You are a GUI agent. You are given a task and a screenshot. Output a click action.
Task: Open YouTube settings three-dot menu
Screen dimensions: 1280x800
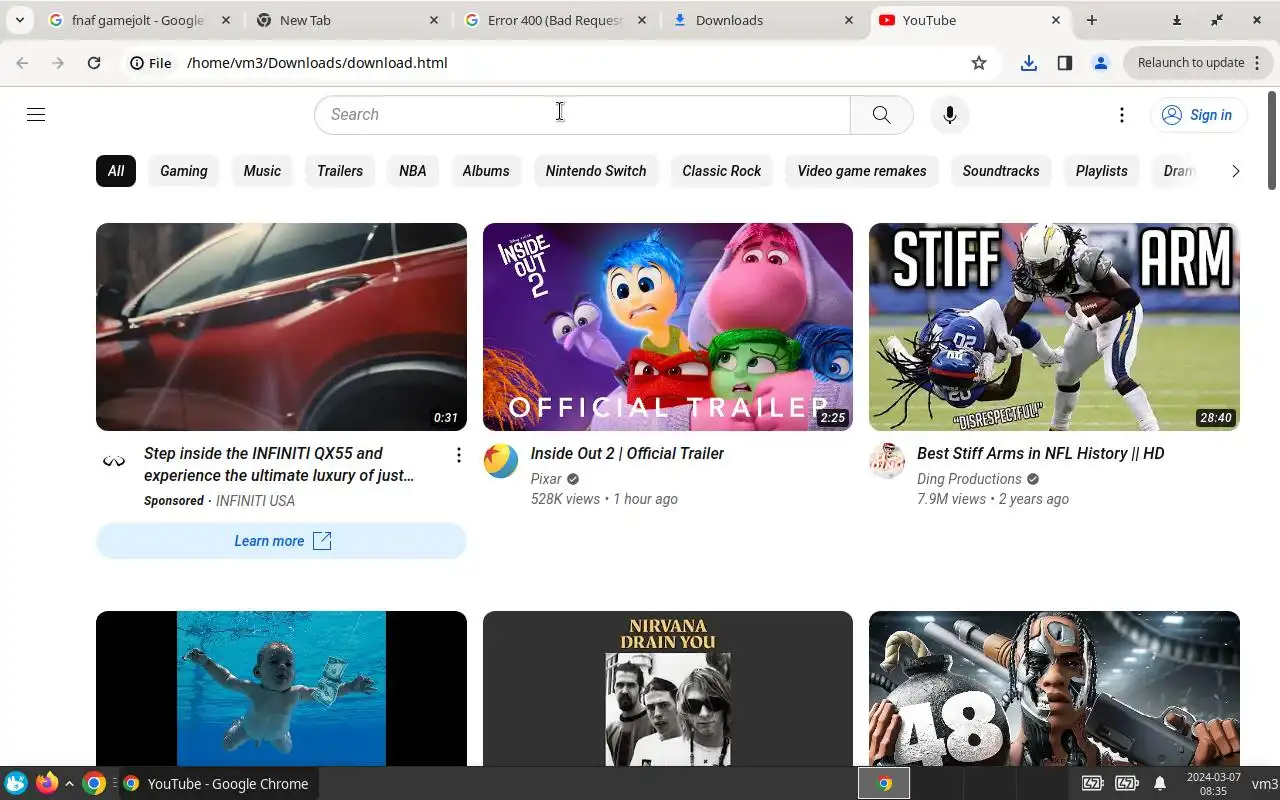click(1121, 115)
